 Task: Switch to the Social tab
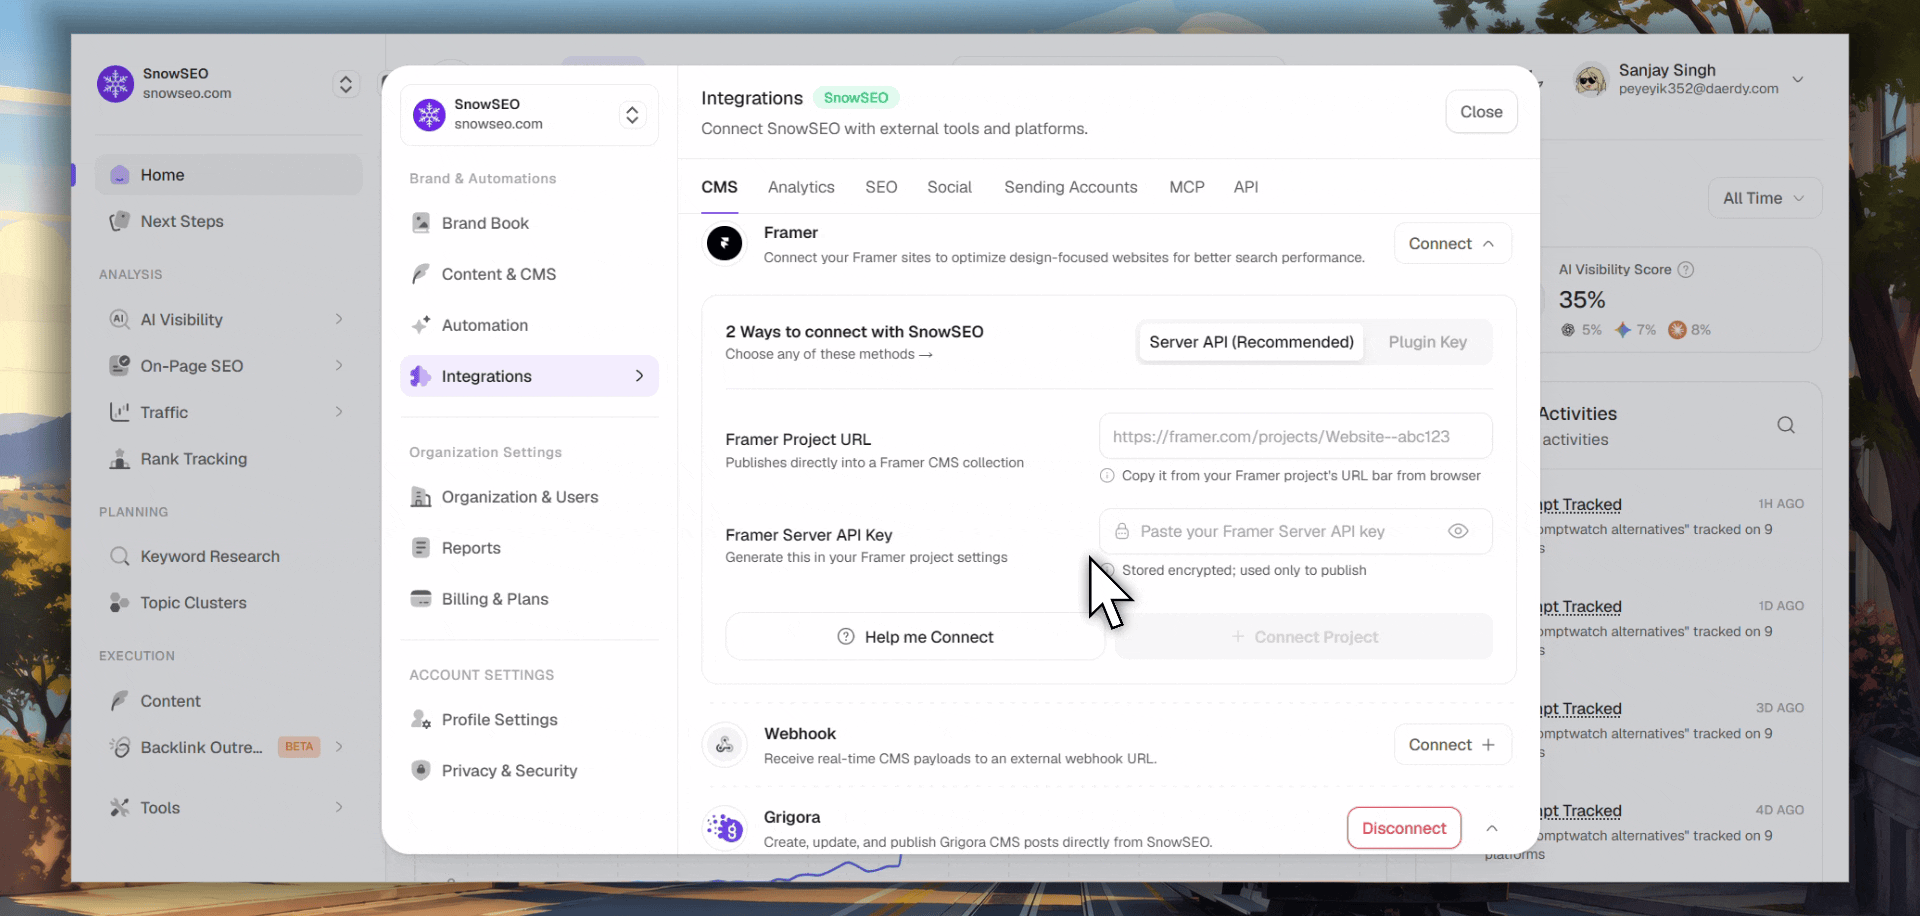click(x=949, y=187)
